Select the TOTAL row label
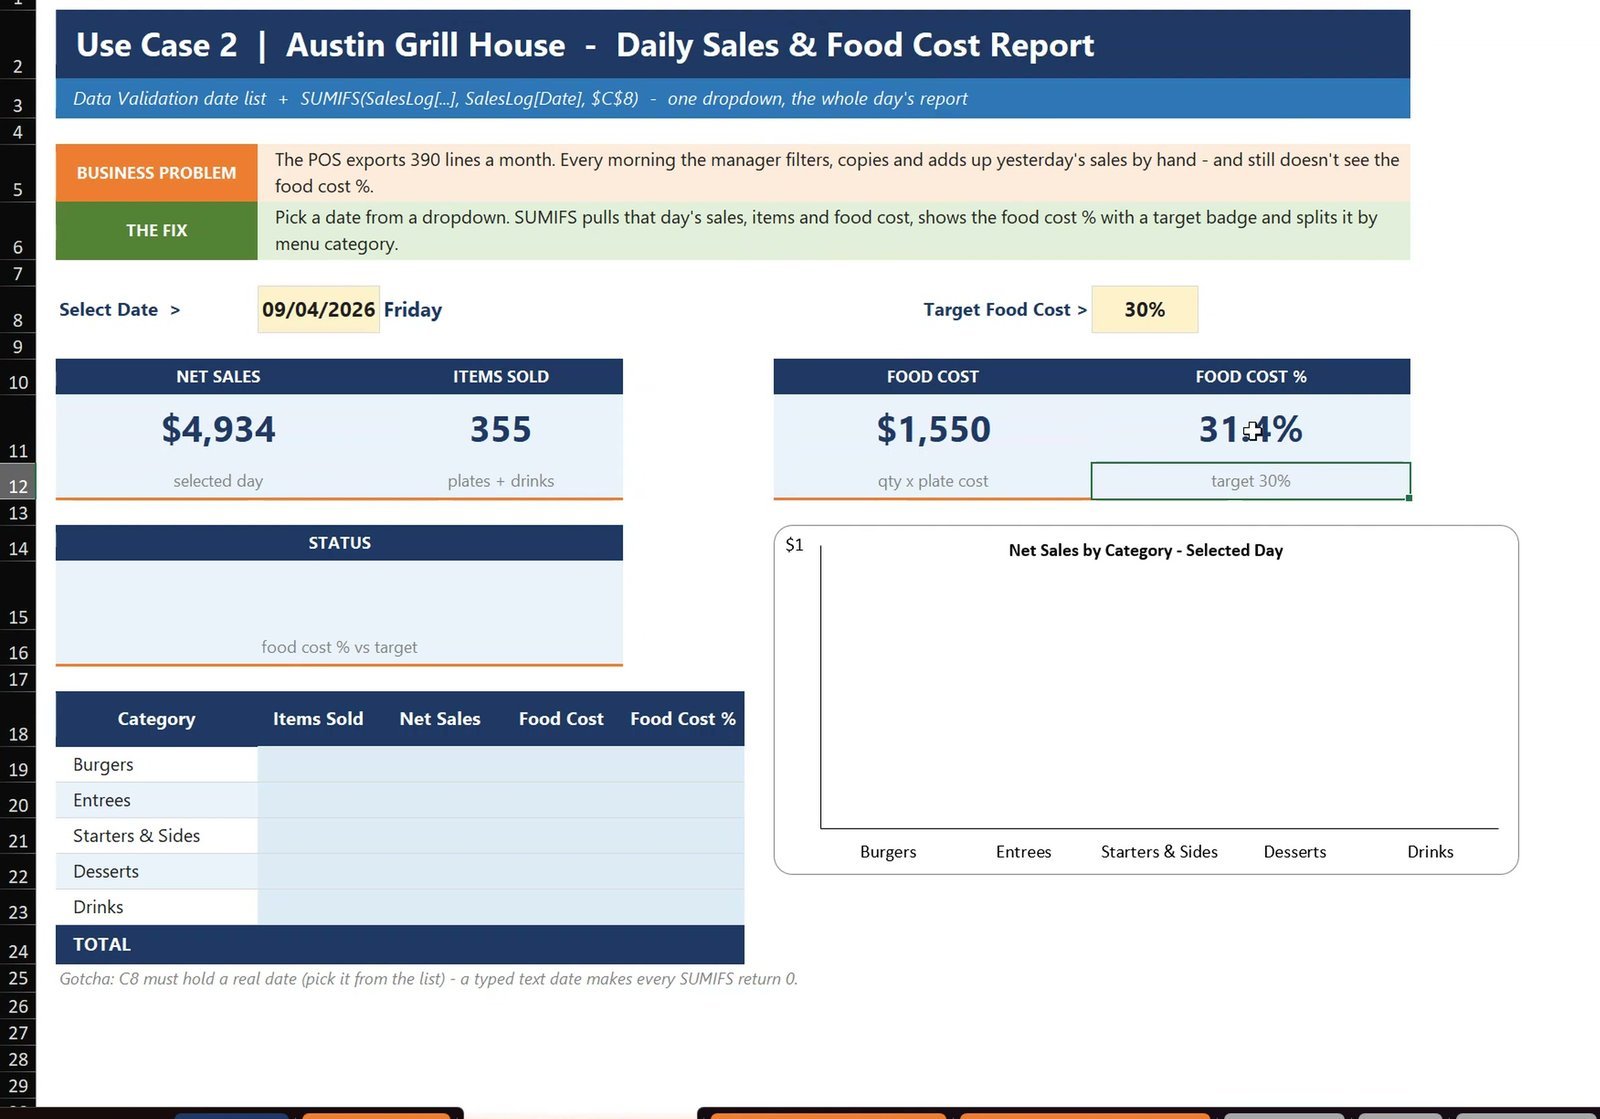 [x=102, y=944]
